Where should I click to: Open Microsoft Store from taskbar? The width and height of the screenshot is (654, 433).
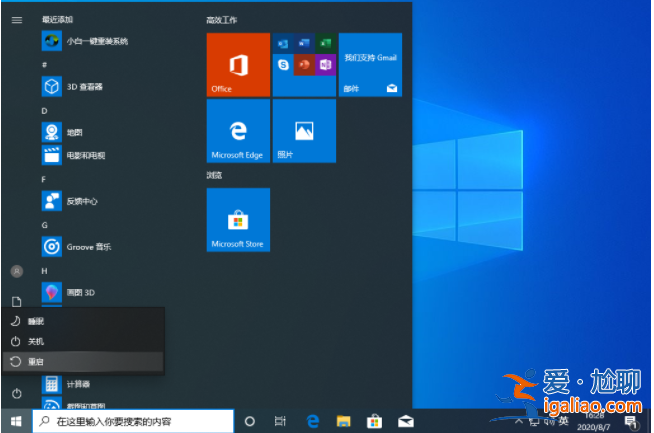tap(374, 421)
